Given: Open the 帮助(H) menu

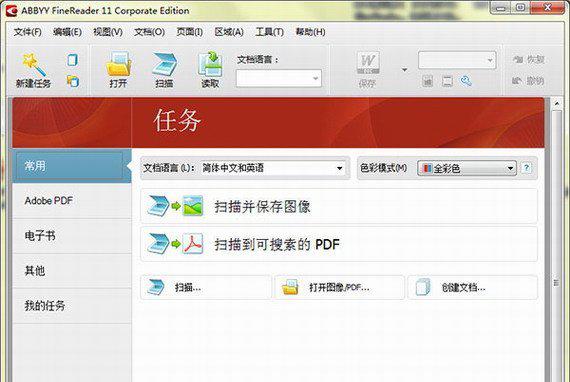Looking at the screenshot, I should coord(310,32).
